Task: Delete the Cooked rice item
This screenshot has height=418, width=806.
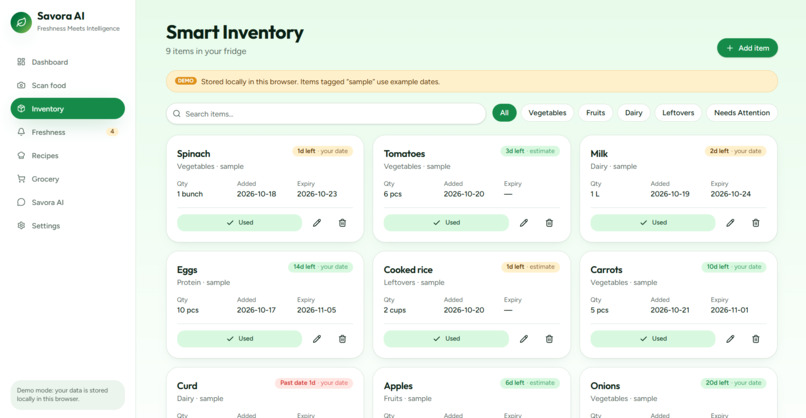Action: tap(549, 339)
